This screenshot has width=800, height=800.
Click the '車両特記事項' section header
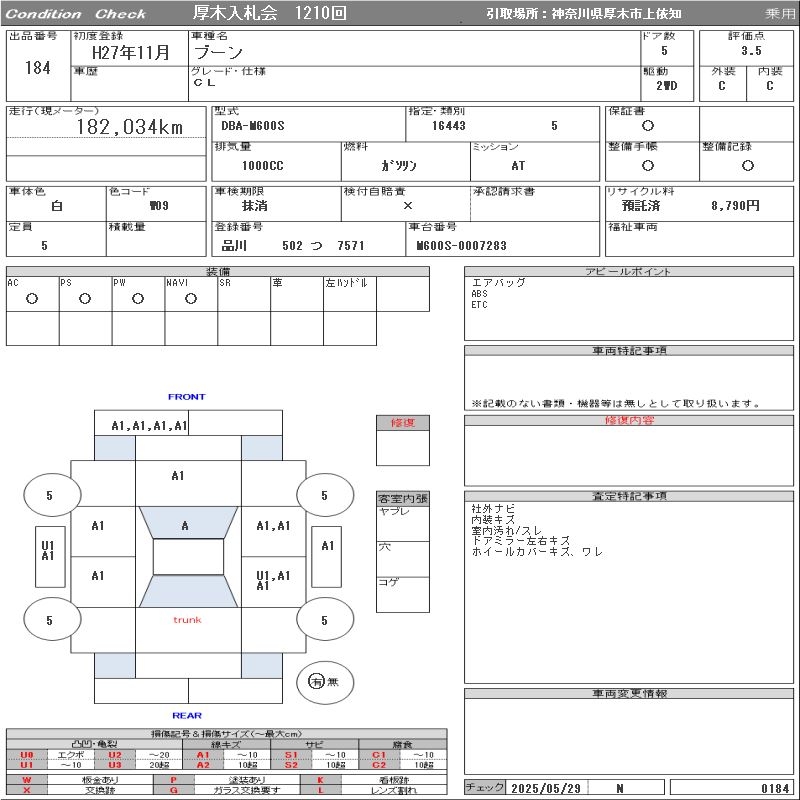click(629, 351)
